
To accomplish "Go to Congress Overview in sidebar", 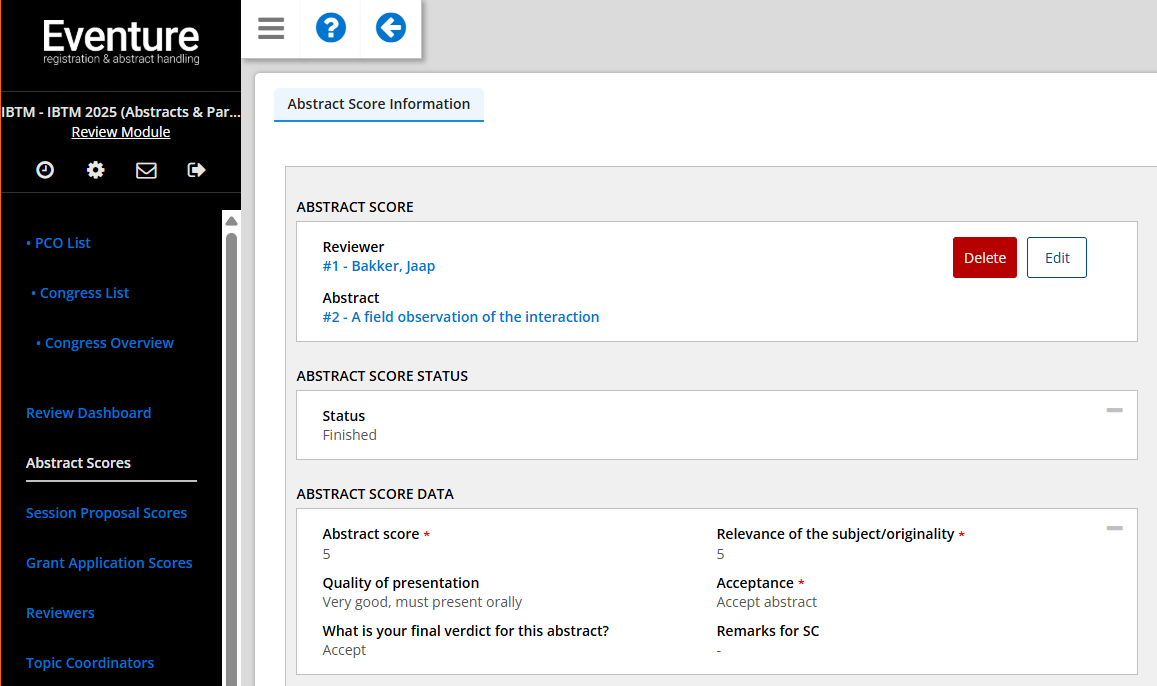I will pyautogui.click(x=109, y=343).
